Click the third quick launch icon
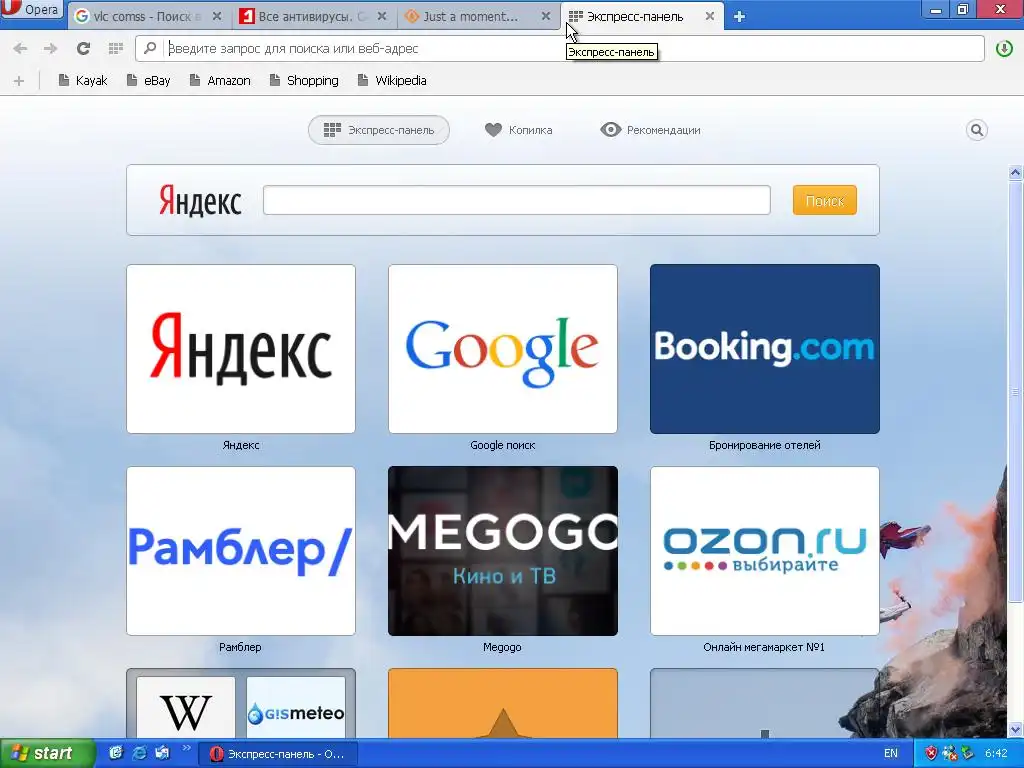Viewport: 1024px width, 768px height. click(162, 753)
